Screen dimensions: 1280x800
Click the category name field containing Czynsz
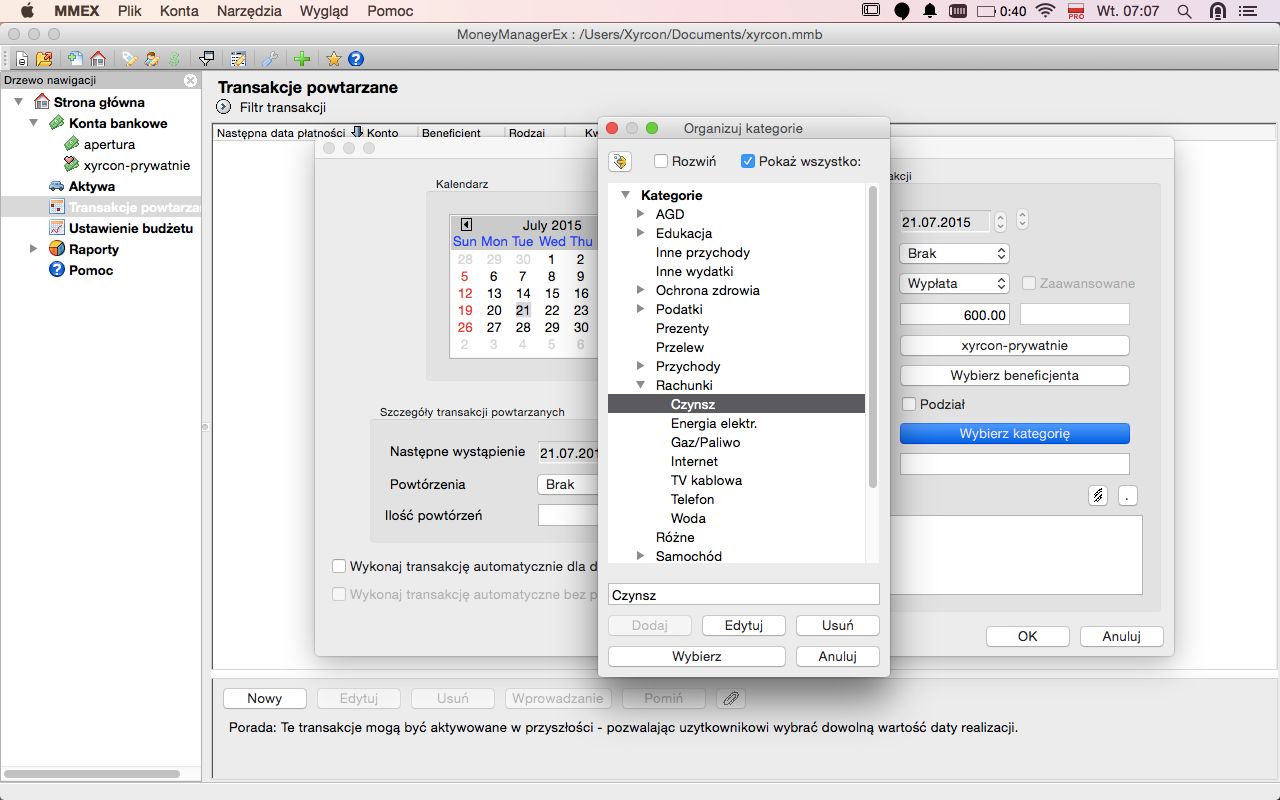click(x=744, y=595)
